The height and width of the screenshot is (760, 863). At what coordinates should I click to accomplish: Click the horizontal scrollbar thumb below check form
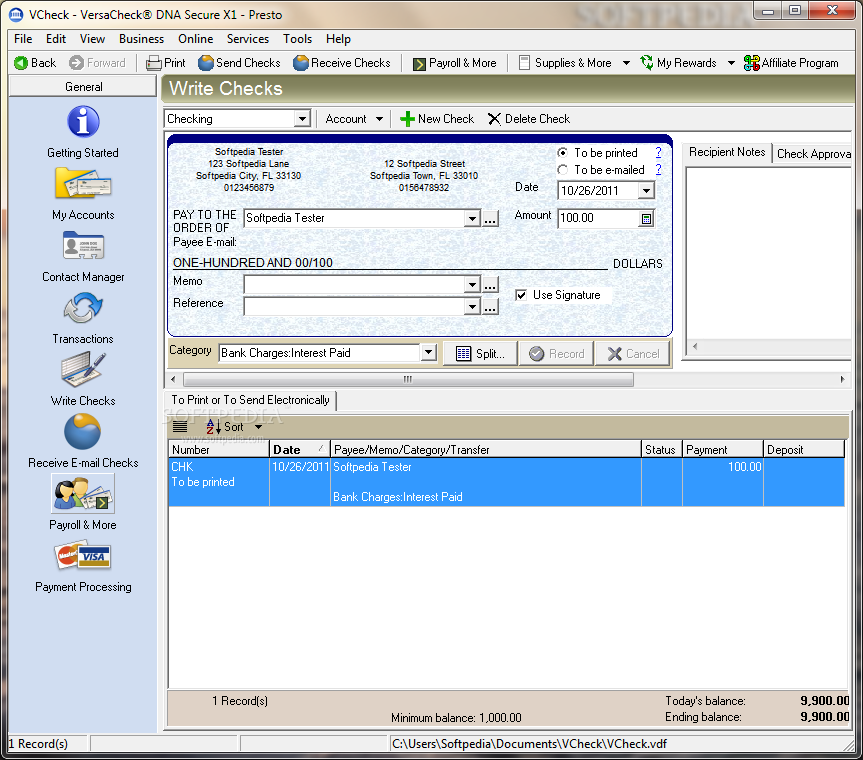(408, 379)
